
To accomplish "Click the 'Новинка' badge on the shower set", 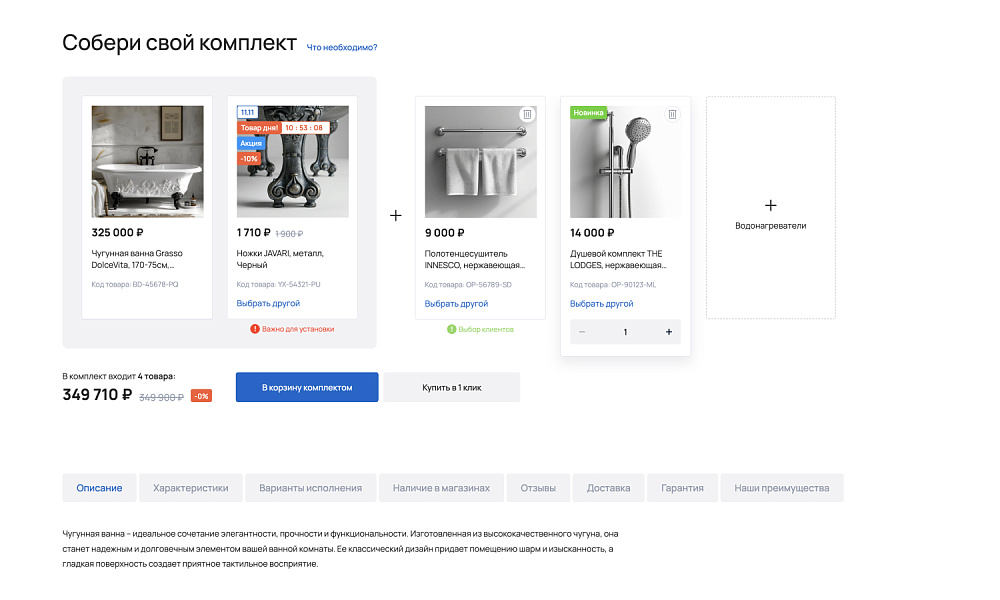I will 589,113.
